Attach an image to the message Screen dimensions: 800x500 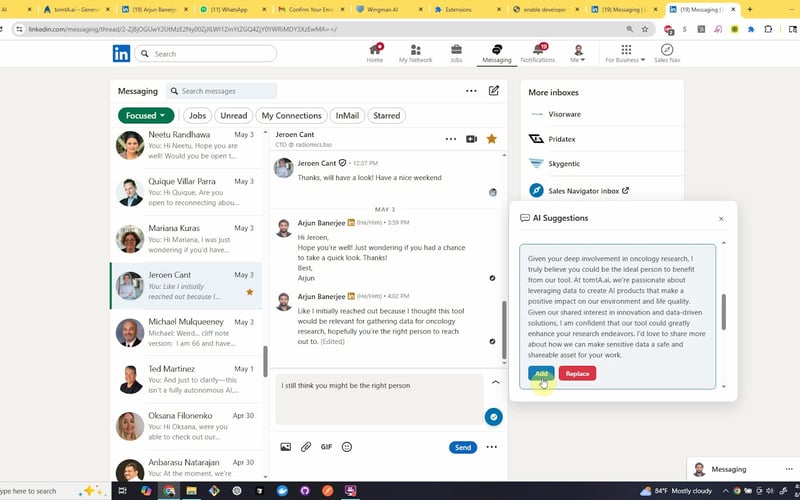tap(286, 447)
